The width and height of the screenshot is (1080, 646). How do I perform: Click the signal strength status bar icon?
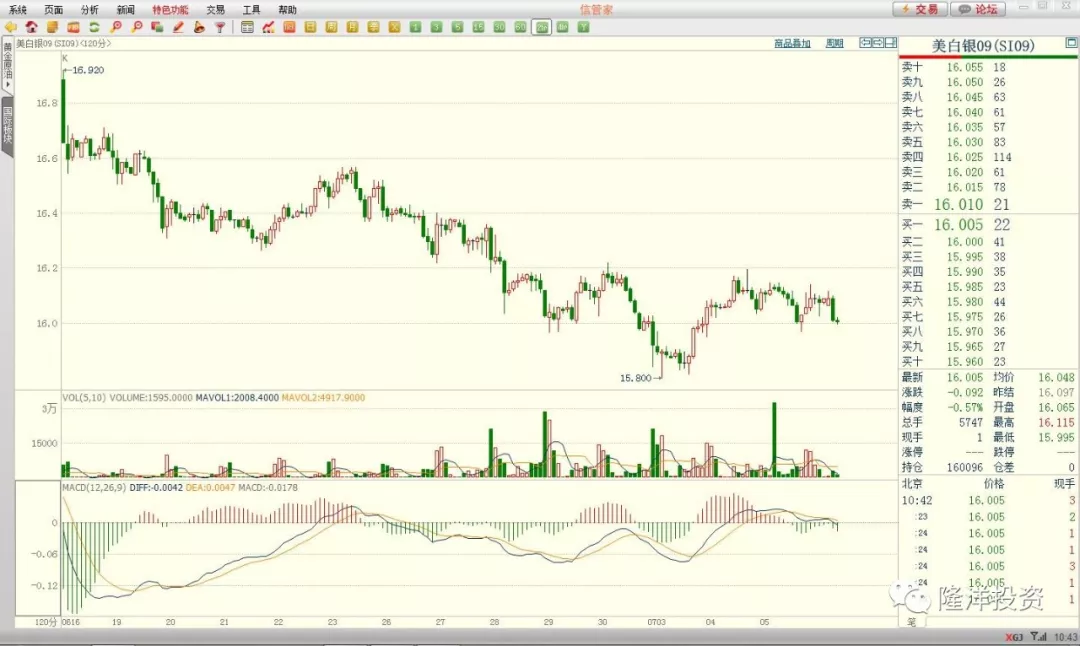click(x=1038, y=637)
